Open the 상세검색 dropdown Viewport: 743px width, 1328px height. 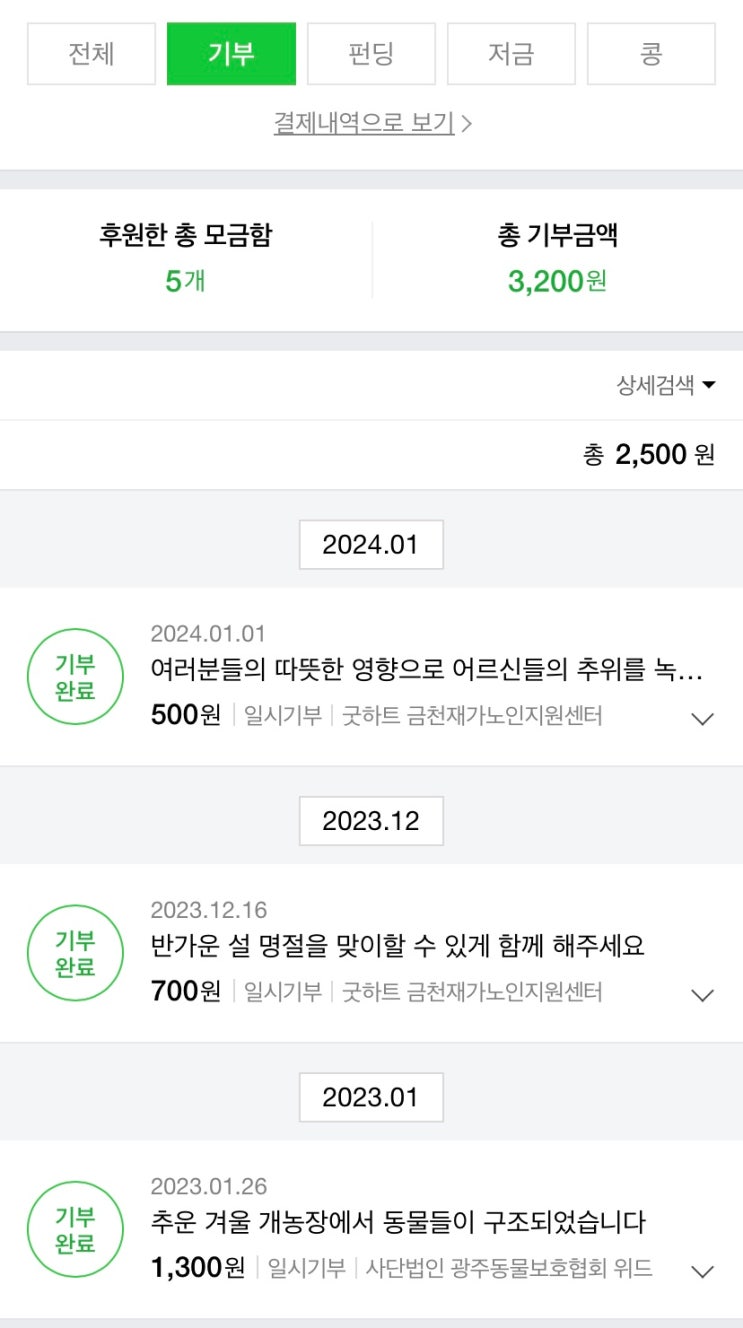pos(666,385)
